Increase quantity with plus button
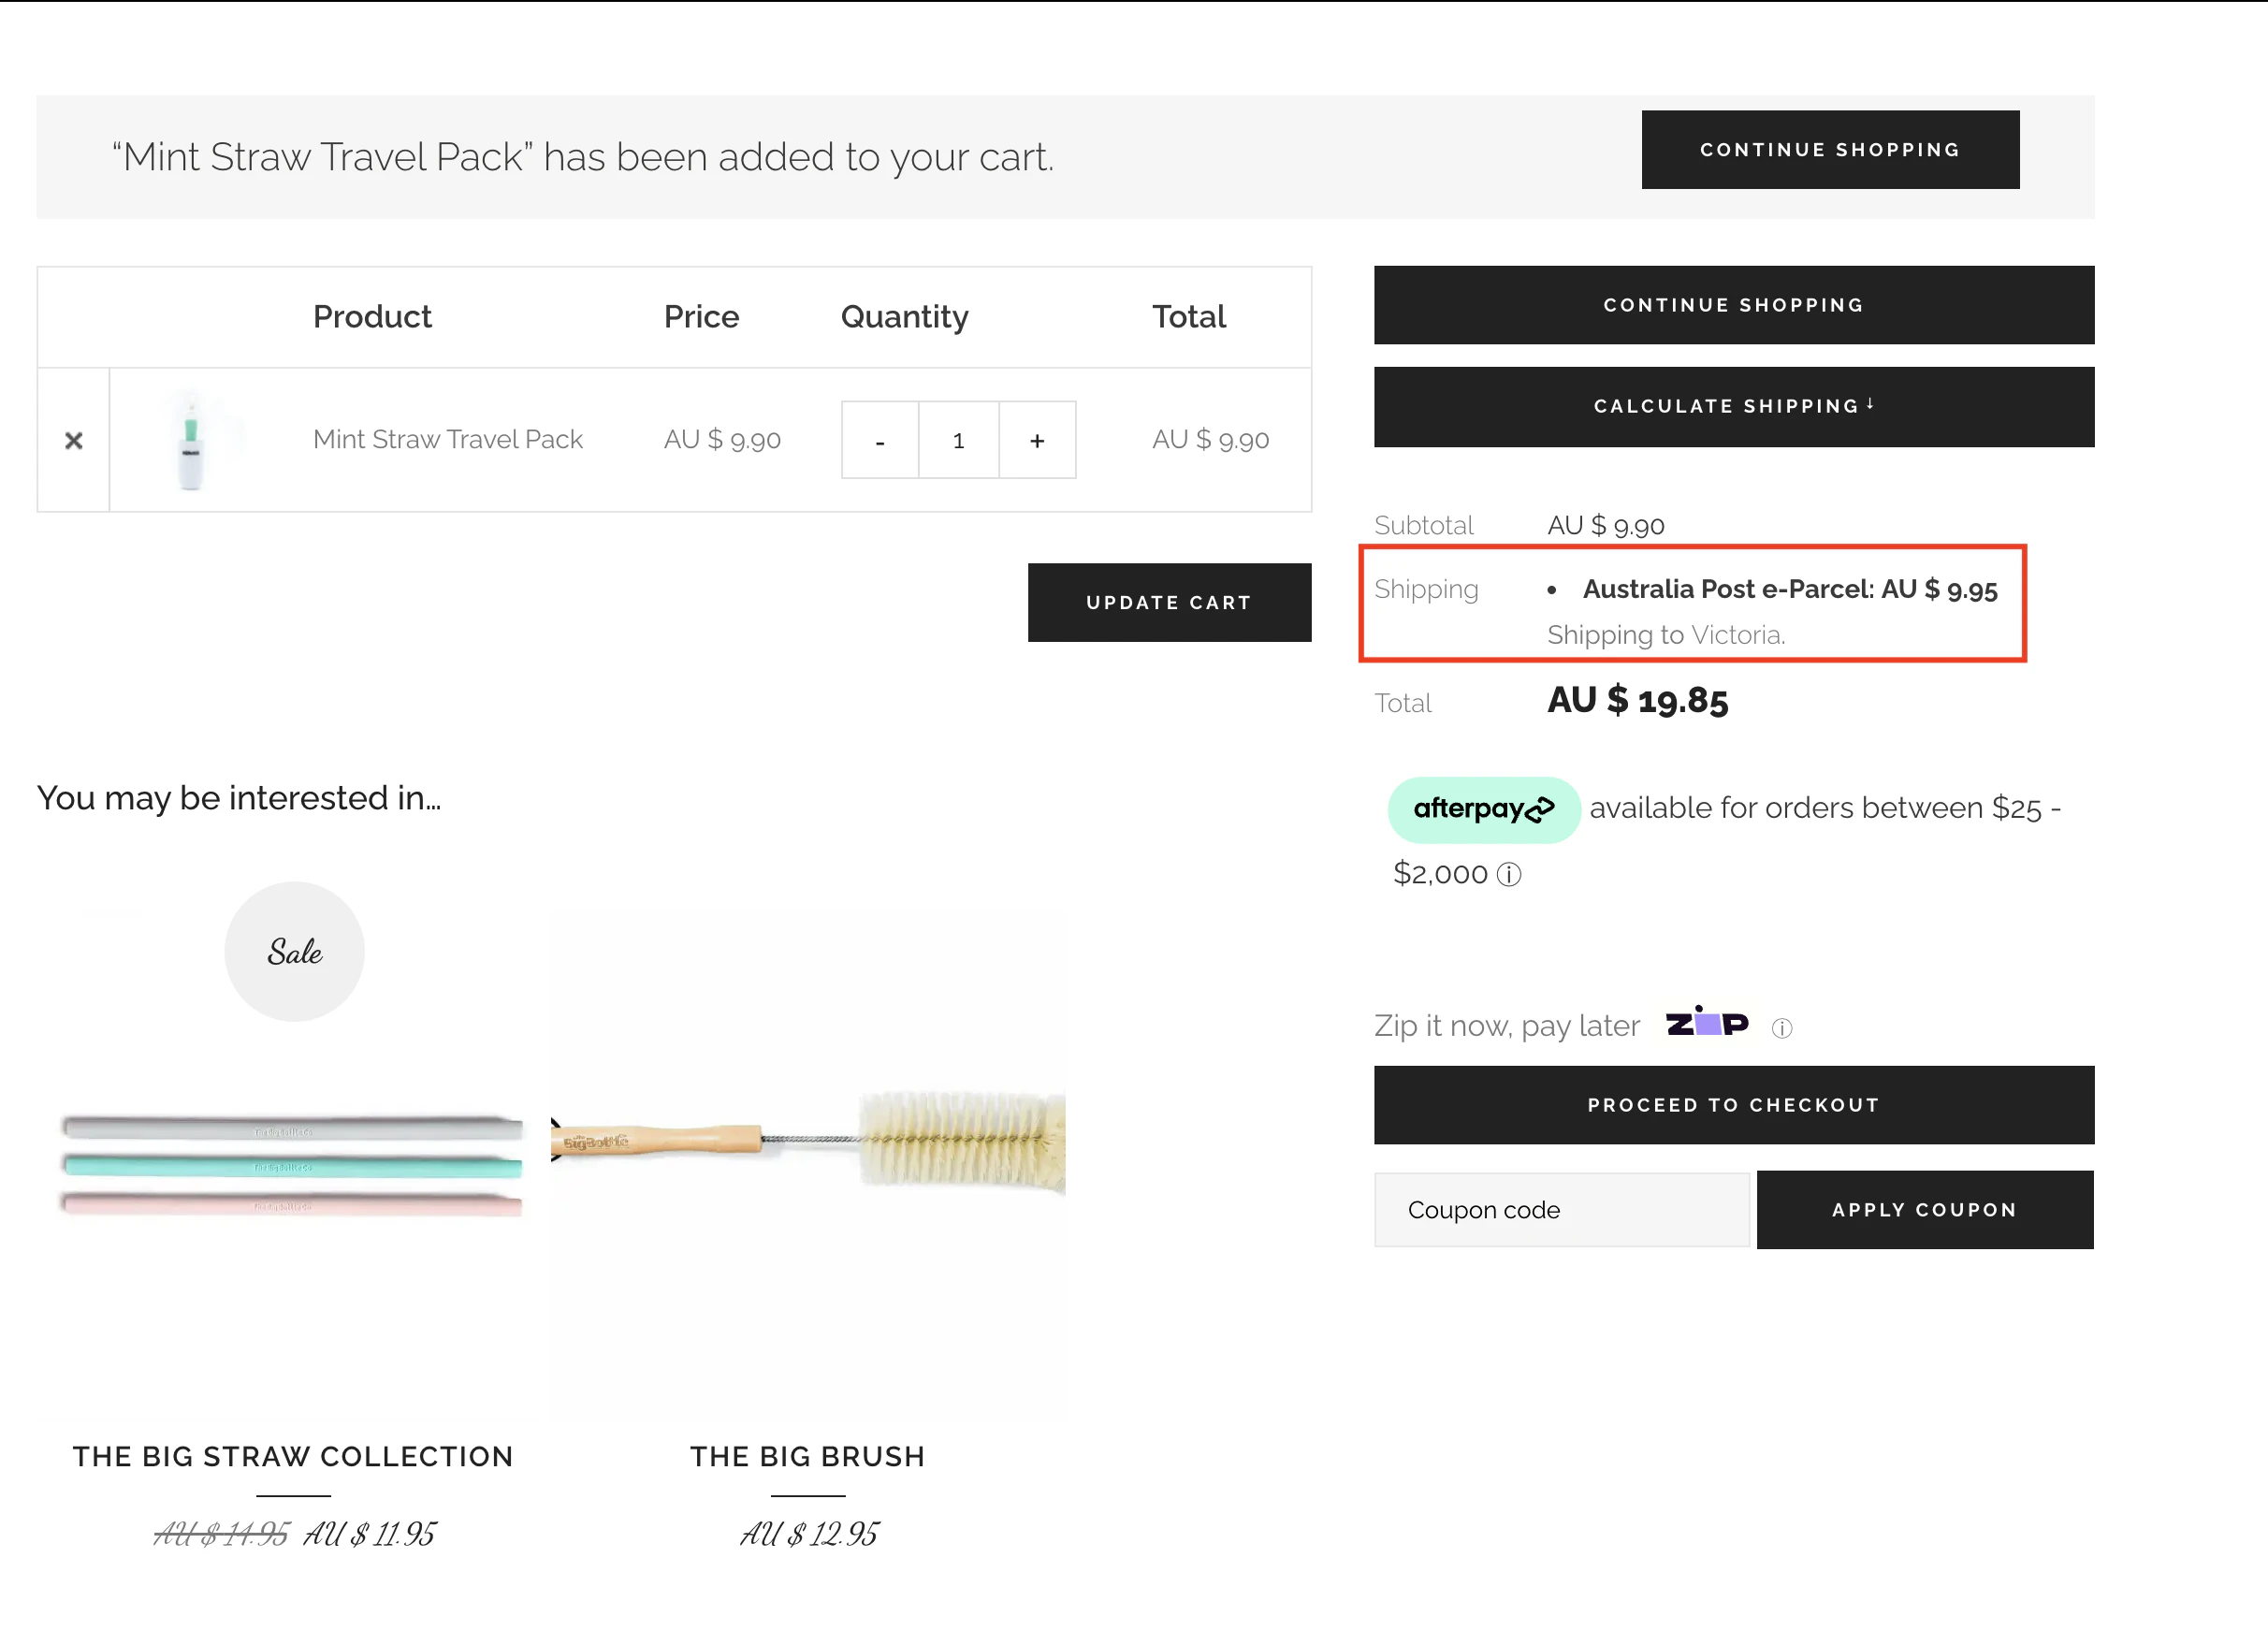 tap(1037, 440)
